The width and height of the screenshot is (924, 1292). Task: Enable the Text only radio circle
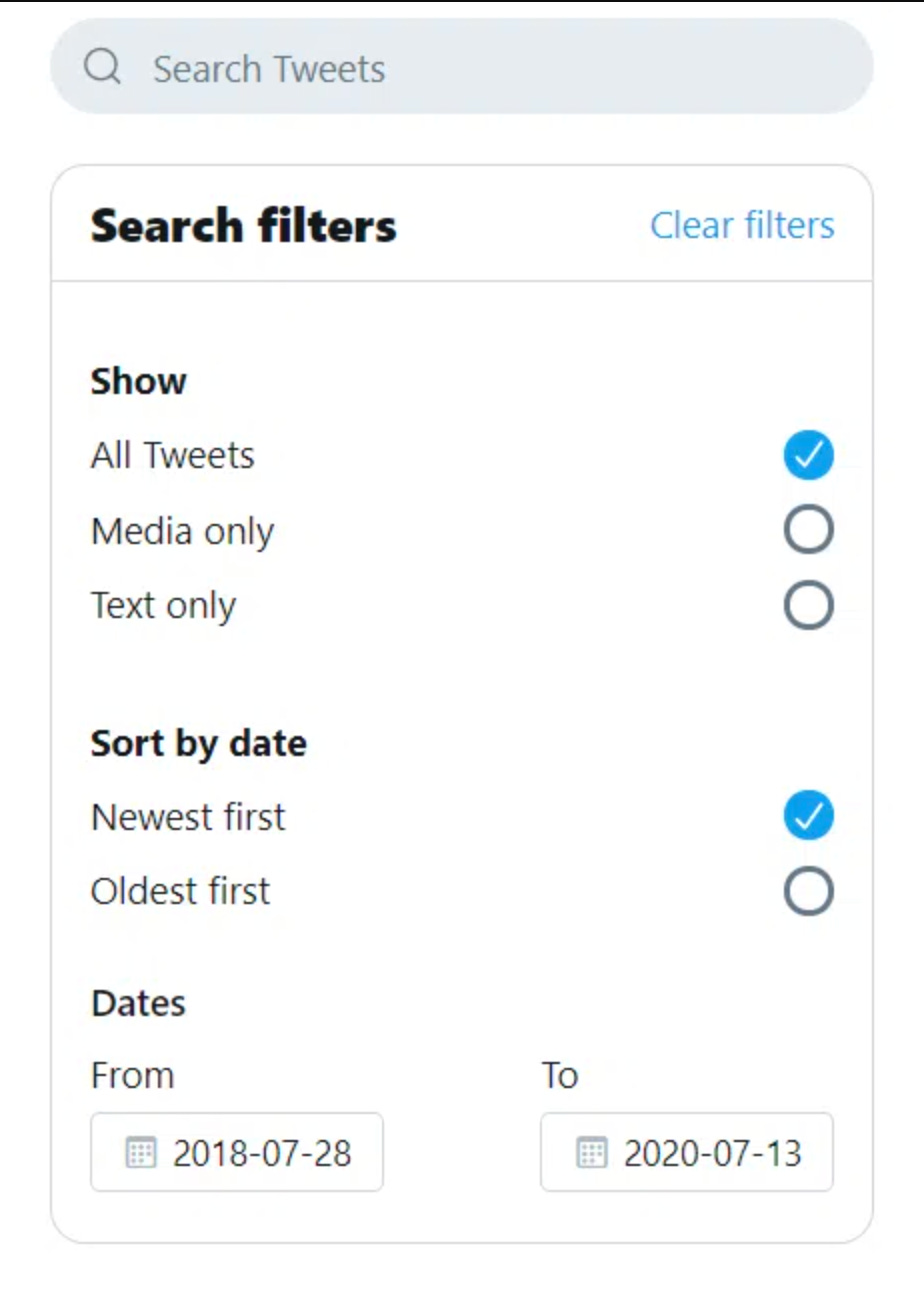coord(808,605)
